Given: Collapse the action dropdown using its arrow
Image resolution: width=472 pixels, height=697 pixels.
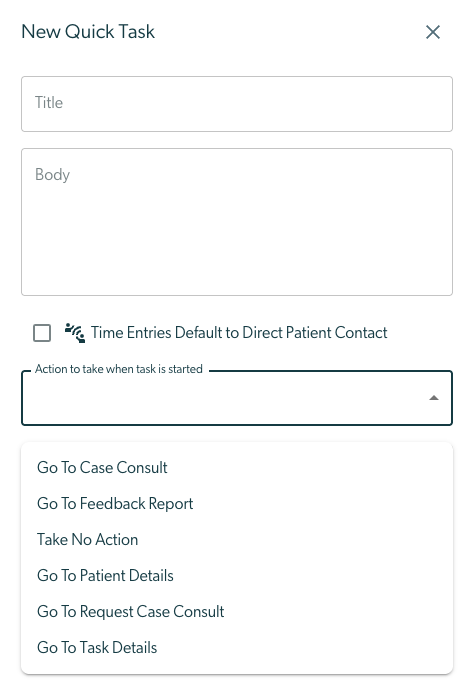Looking at the screenshot, I should click(x=434, y=398).
